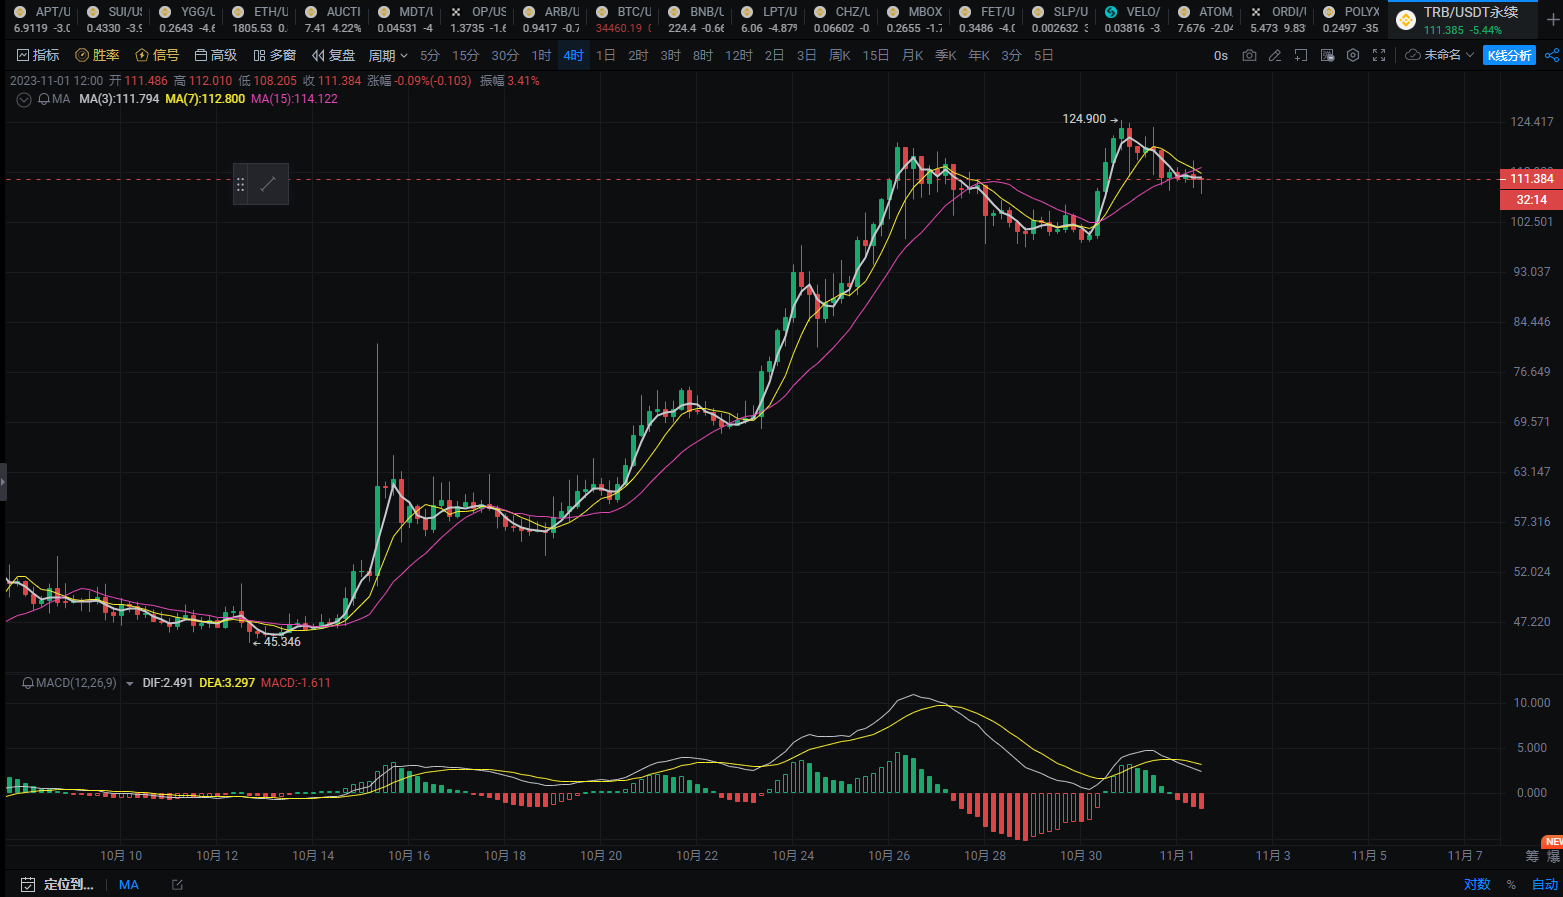Collapse the MA indicator with chevron circle
This screenshot has width=1563, height=897.
tap(23, 99)
